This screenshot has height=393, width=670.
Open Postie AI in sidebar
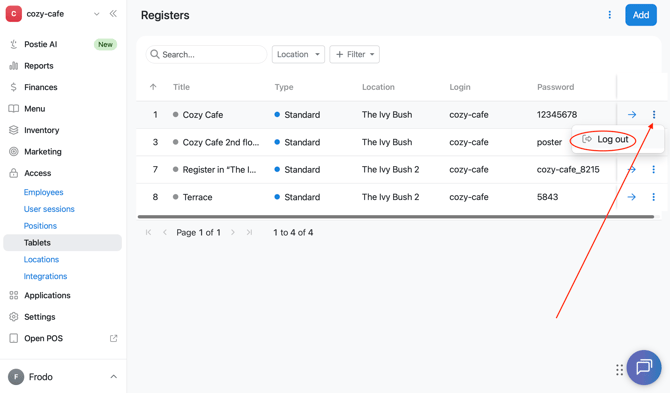pyautogui.click(x=41, y=44)
